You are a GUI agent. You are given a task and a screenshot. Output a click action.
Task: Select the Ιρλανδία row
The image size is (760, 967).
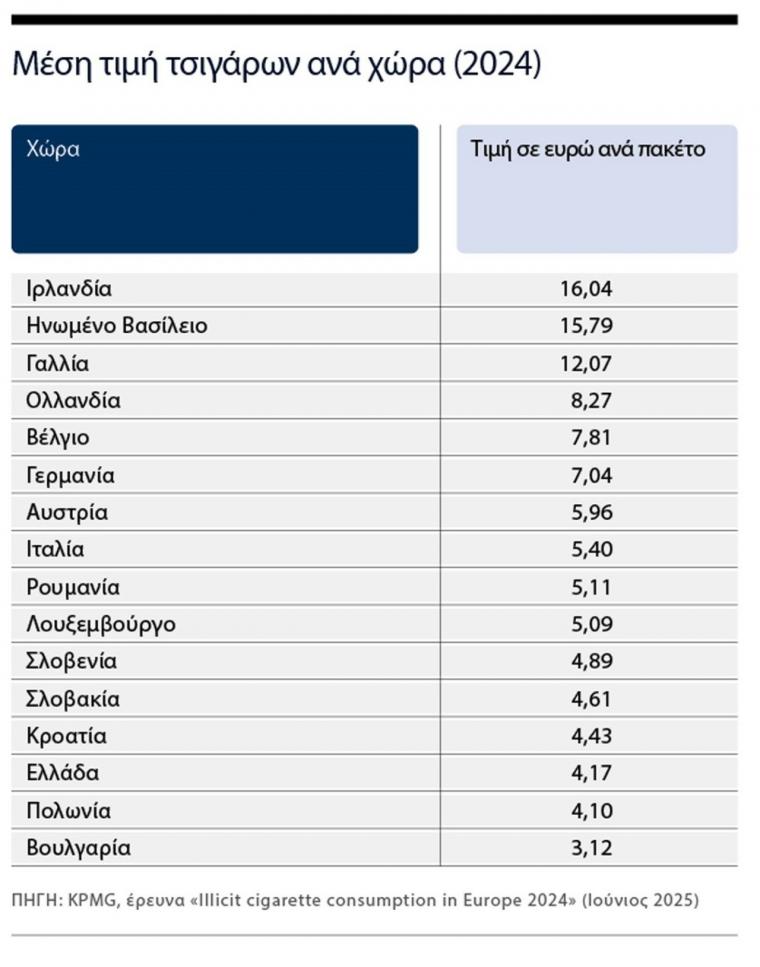(374, 289)
